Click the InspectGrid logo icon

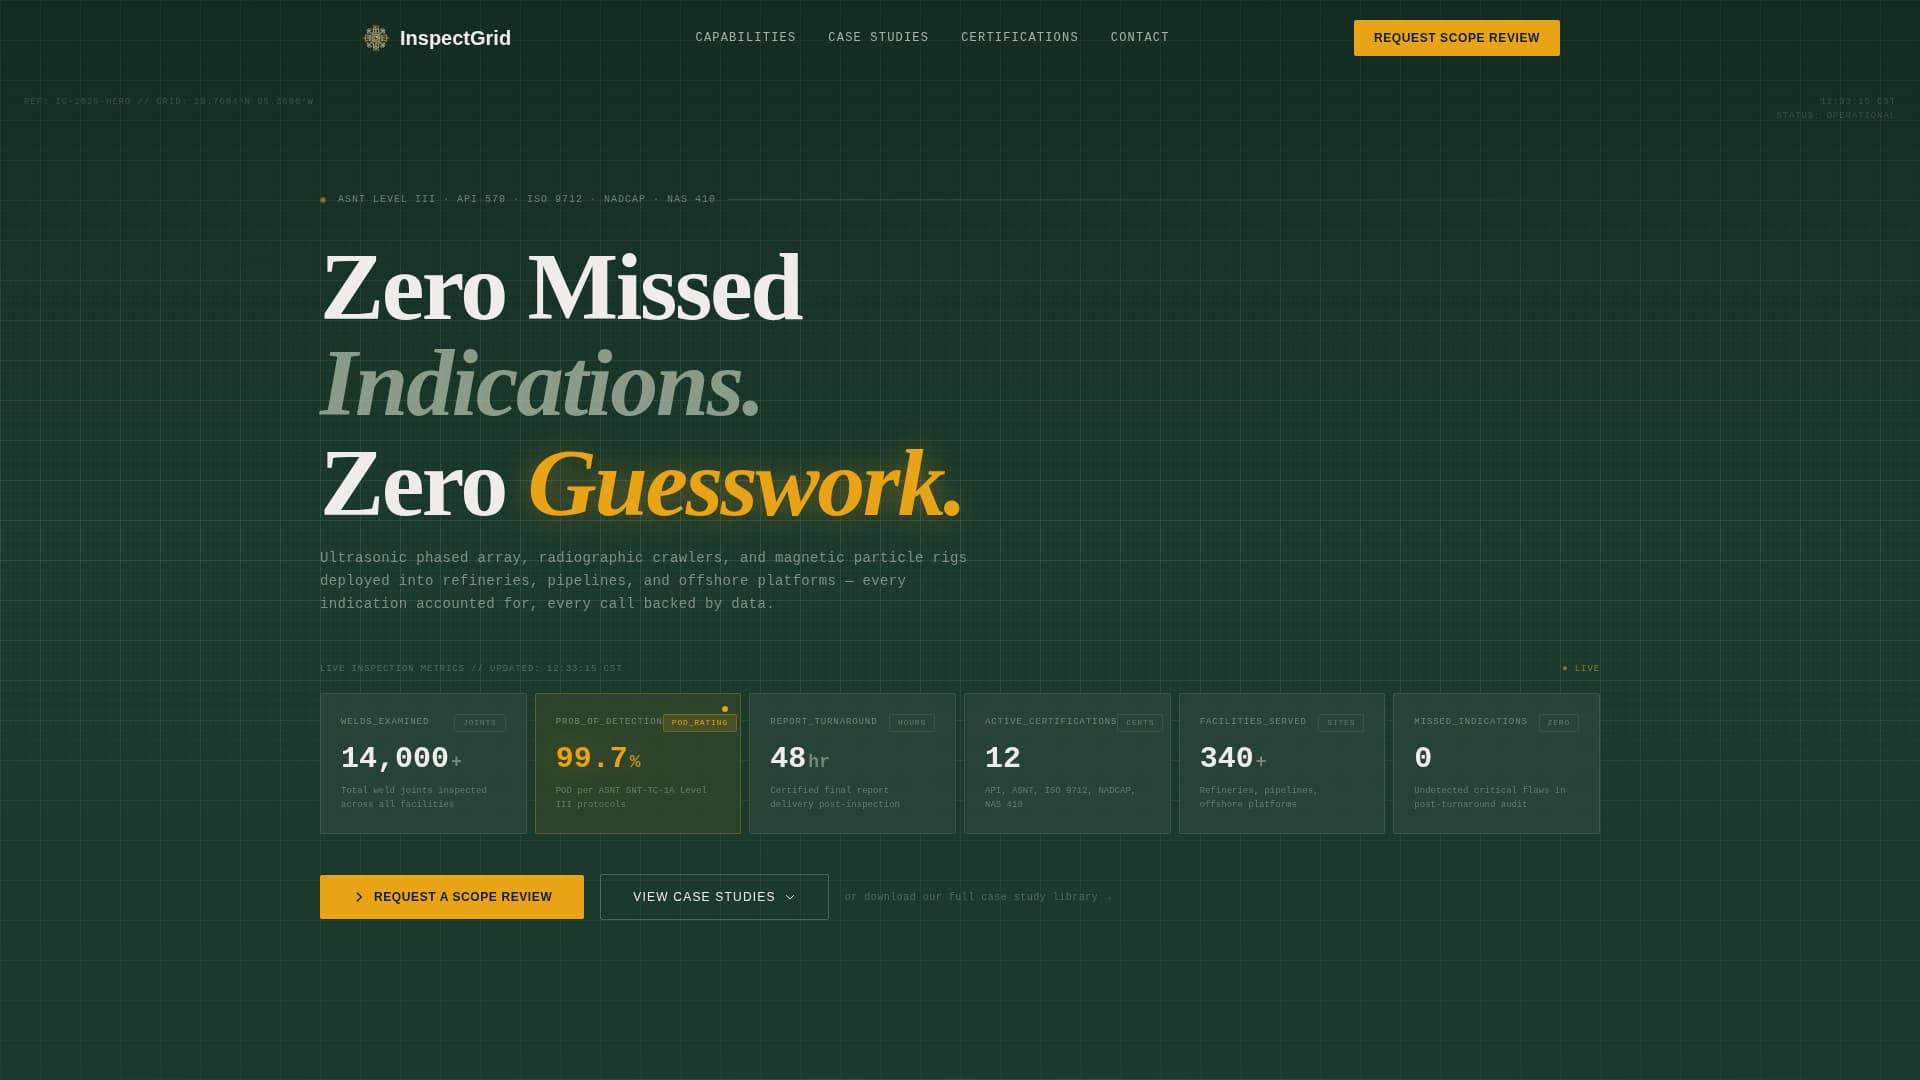375,38
